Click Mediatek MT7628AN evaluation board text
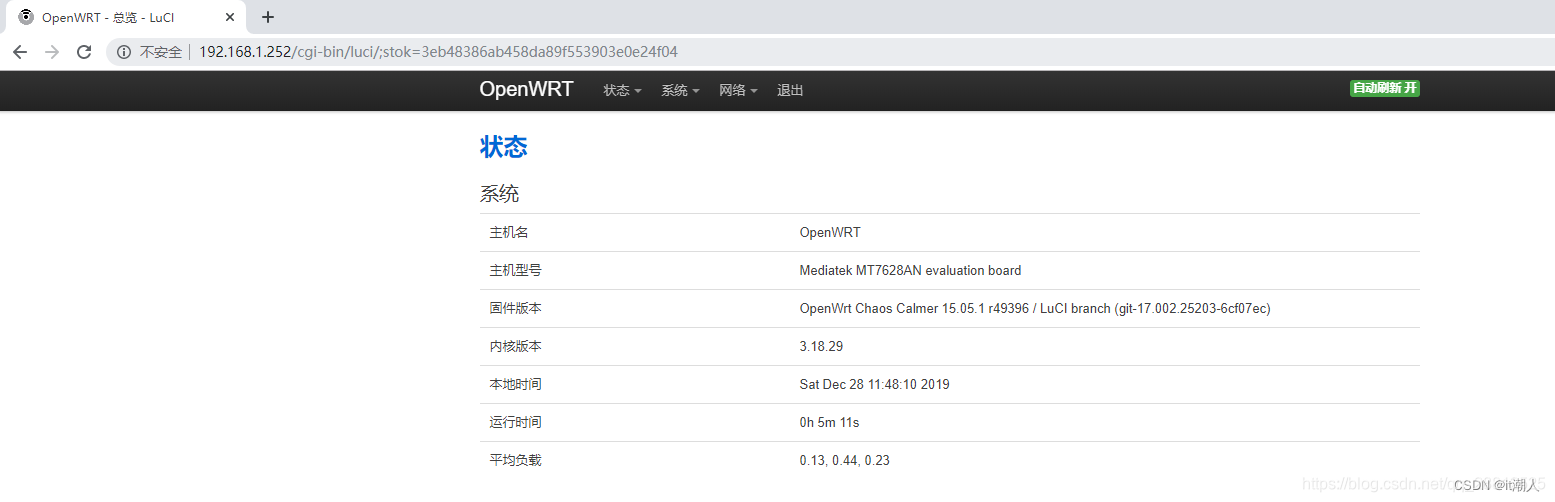Screen dimensions: 1555x502 pyautogui.click(x=910, y=270)
